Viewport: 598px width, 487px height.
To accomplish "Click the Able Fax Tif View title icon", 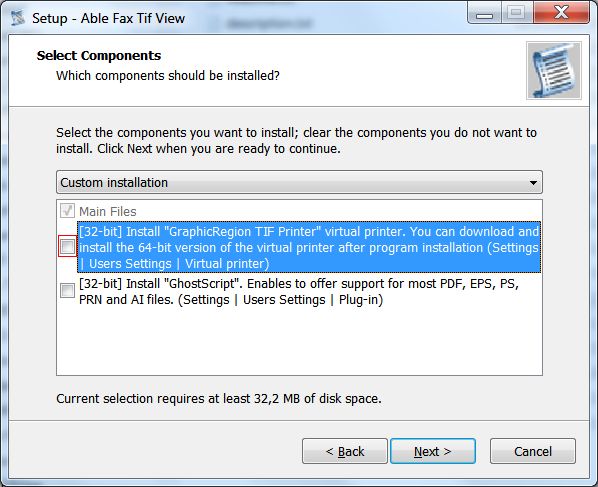I will coord(18,18).
